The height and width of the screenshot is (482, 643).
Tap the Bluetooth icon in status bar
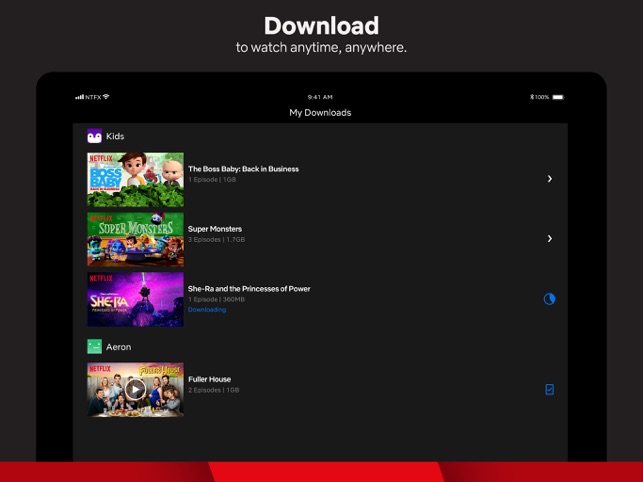point(532,97)
